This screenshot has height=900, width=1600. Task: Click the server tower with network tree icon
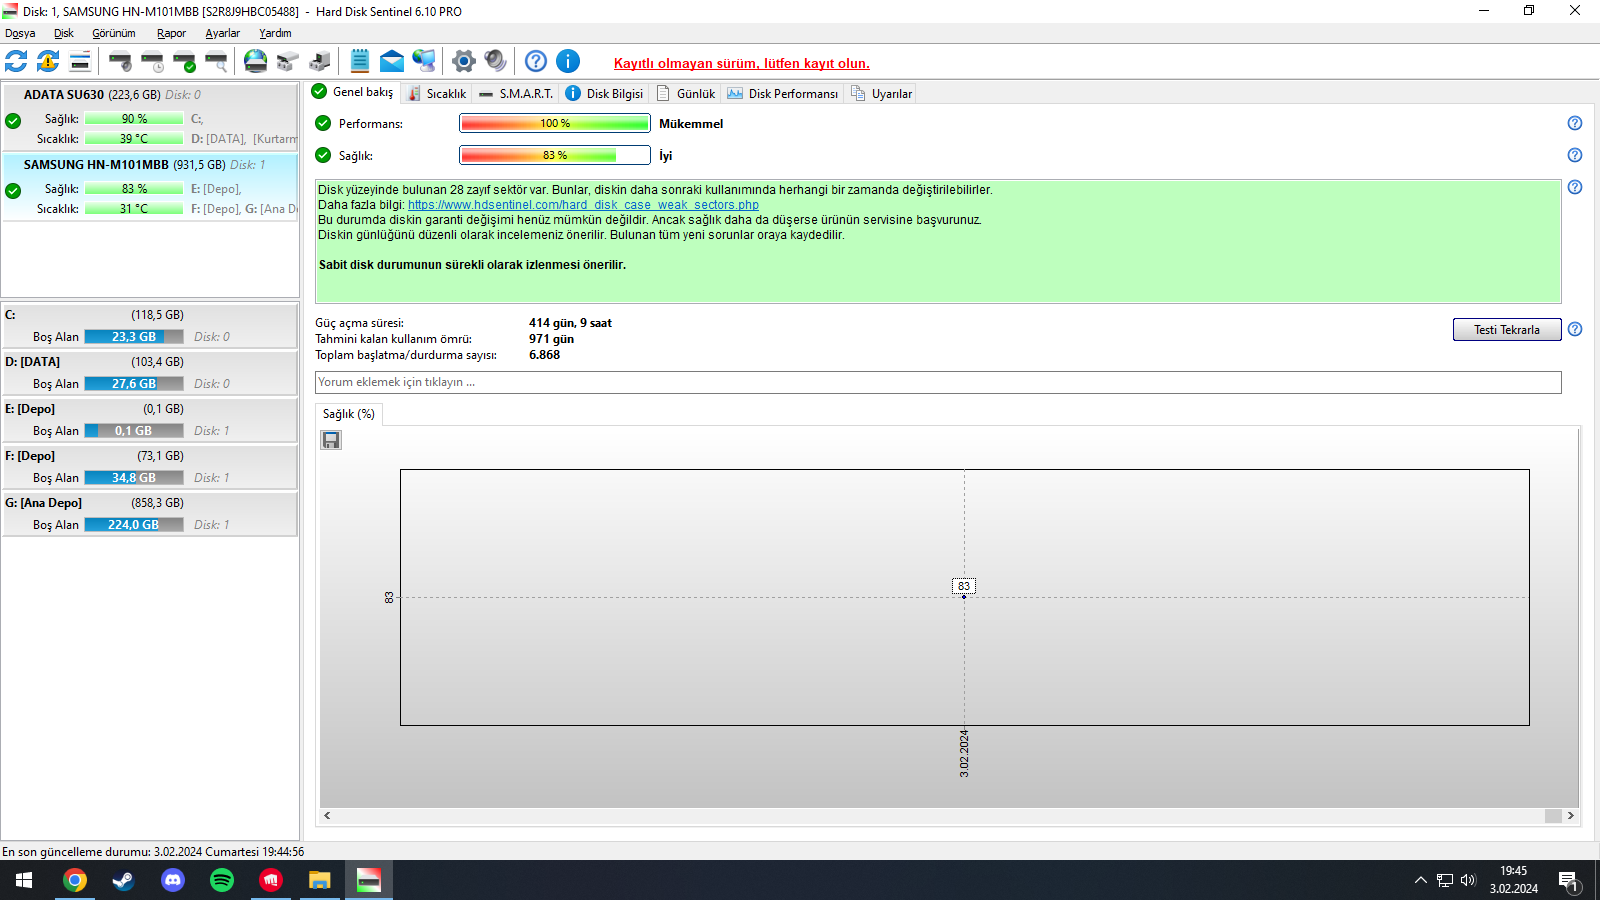pos(320,61)
